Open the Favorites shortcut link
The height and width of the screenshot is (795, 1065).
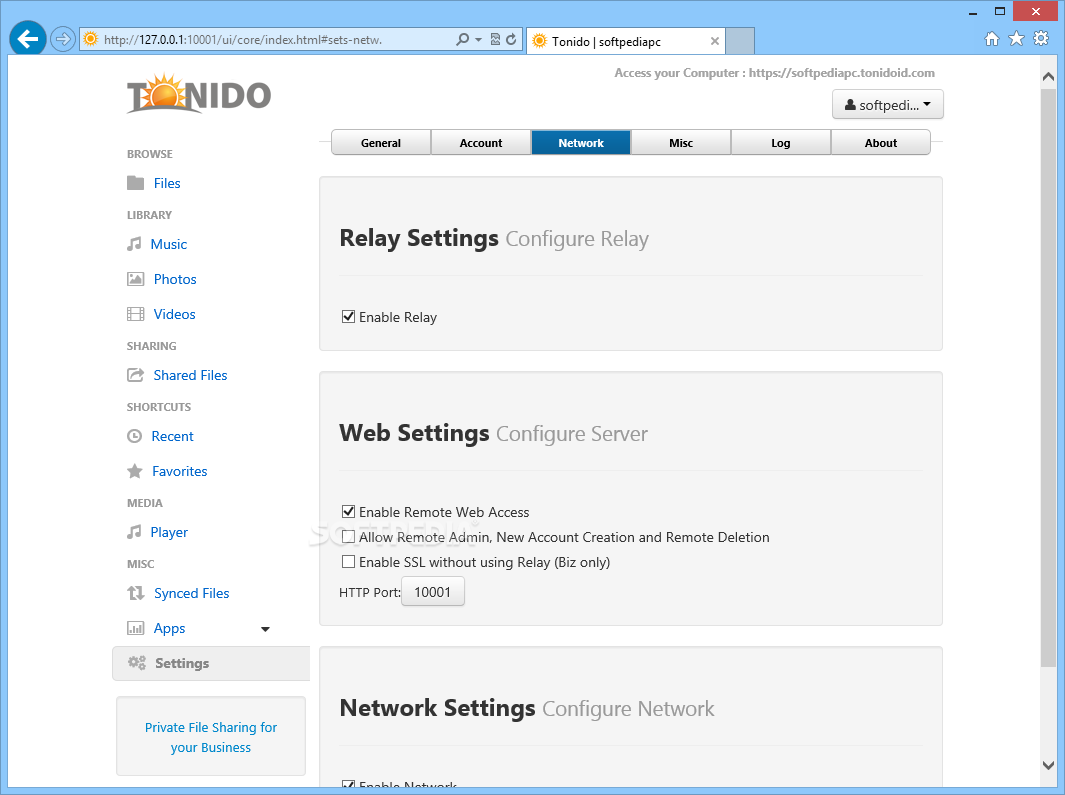(x=179, y=472)
